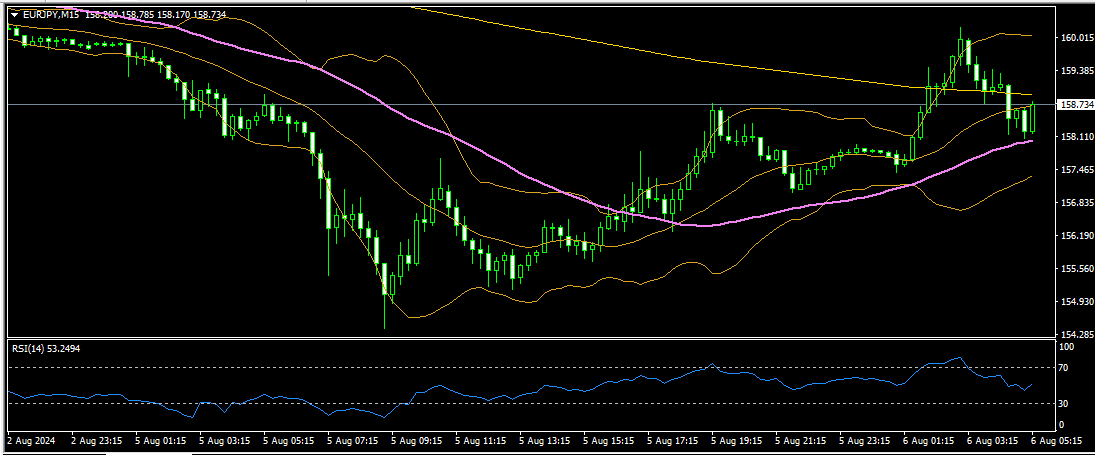The width and height of the screenshot is (1095, 455).
Task: Click the 5 Aug 19:15 time label
Action: 737,439
